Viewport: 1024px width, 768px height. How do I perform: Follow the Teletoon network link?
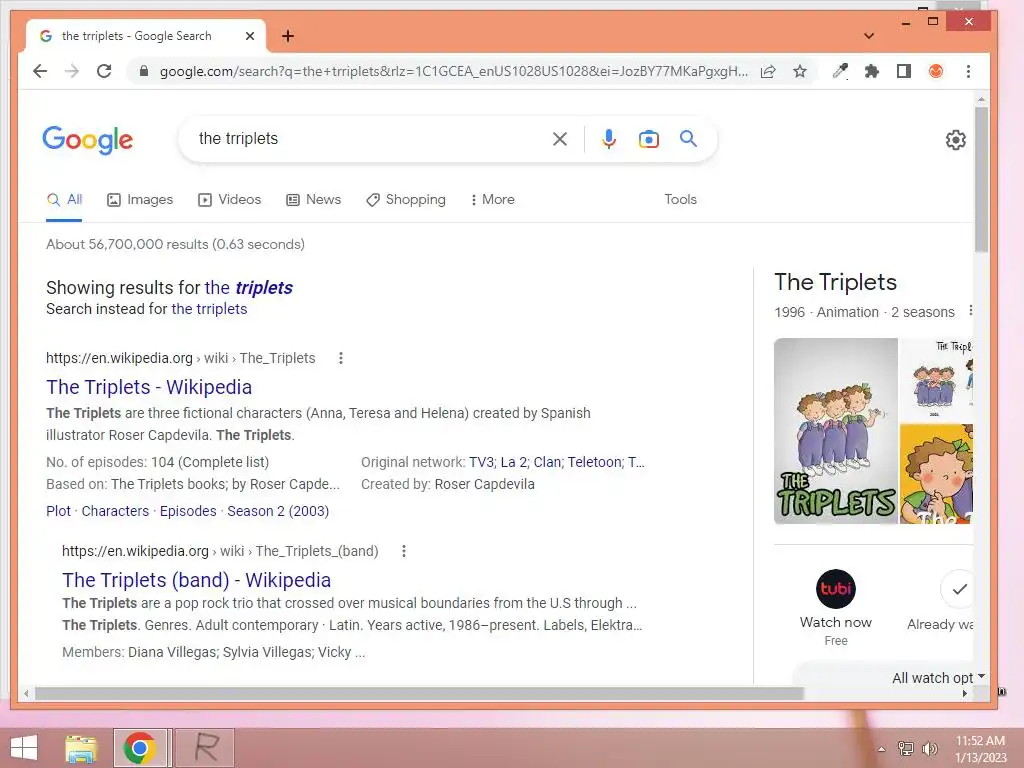[594, 462]
